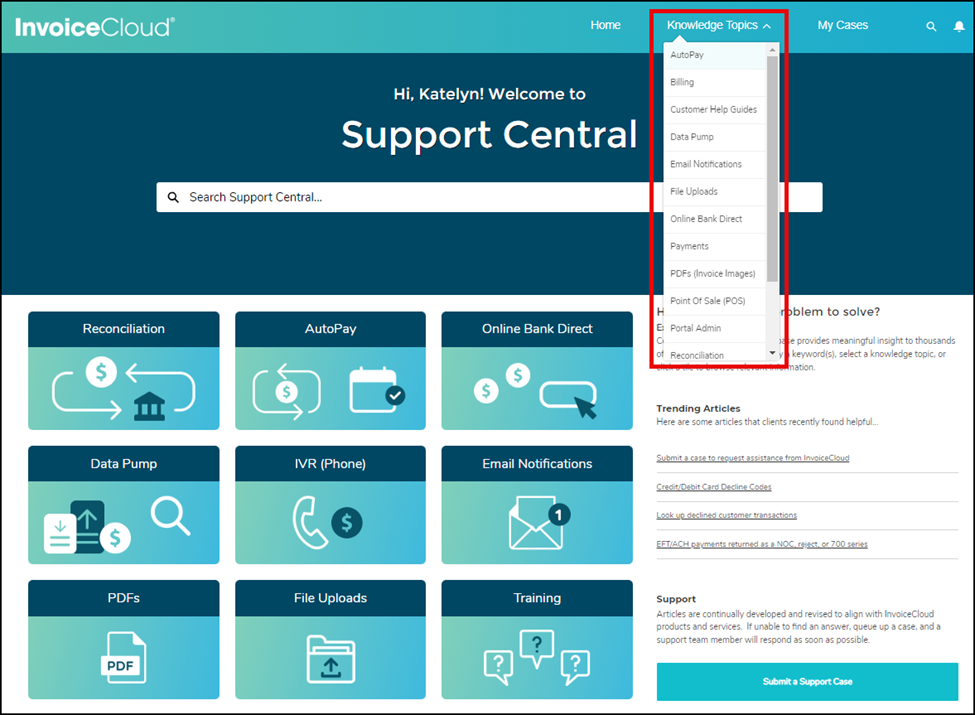Click the 'Trending Articles' heading text
This screenshot has width=975, height=715.
point(698,408)
